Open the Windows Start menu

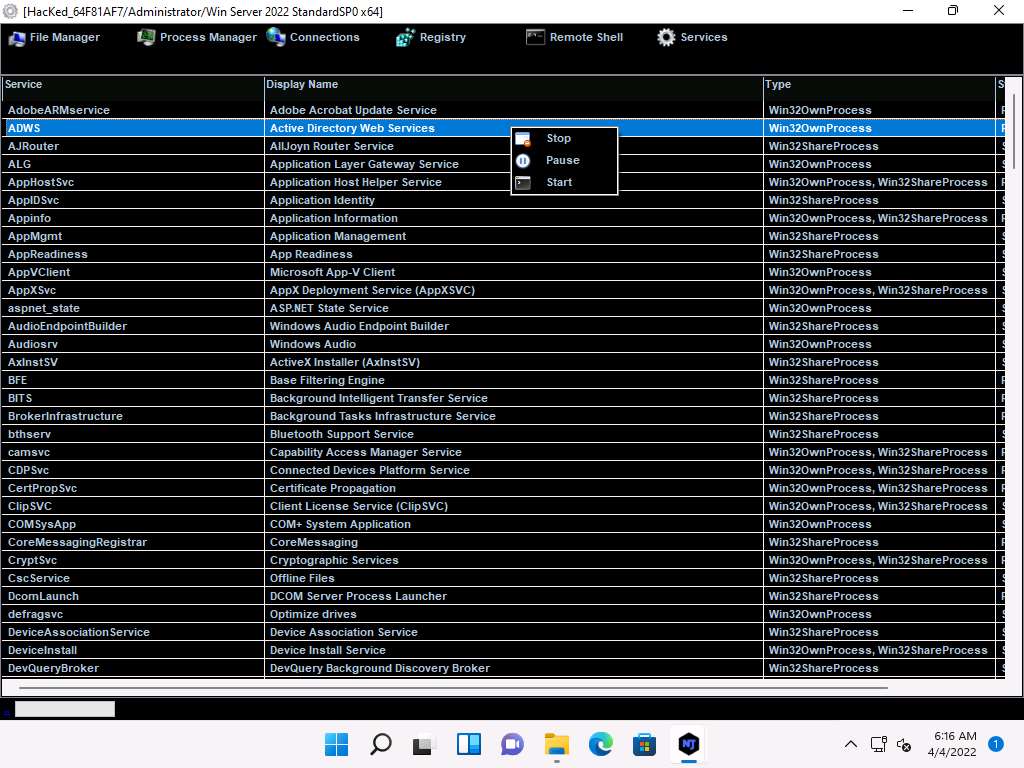click(x=337, y=744)
